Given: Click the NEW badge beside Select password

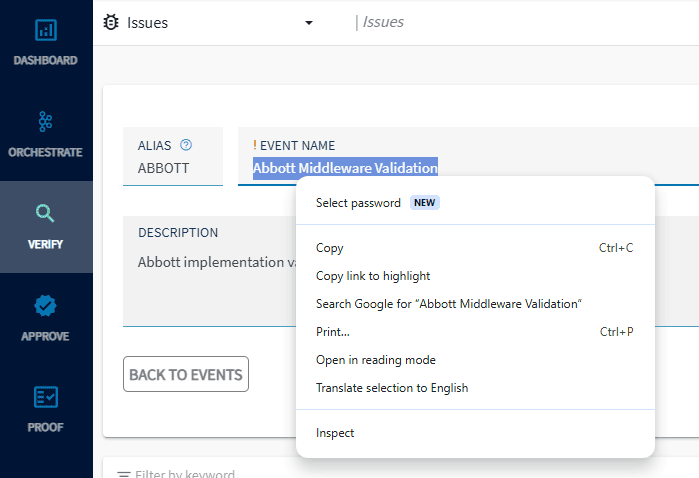Looking at the screenshot, I should (424, 203).
